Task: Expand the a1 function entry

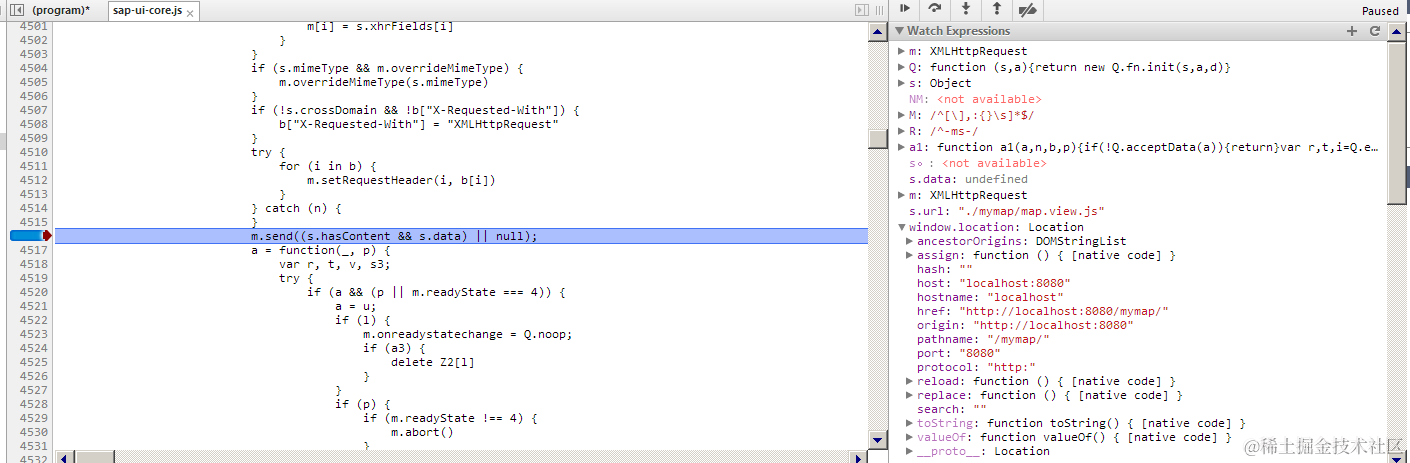Action: (901, 147)
